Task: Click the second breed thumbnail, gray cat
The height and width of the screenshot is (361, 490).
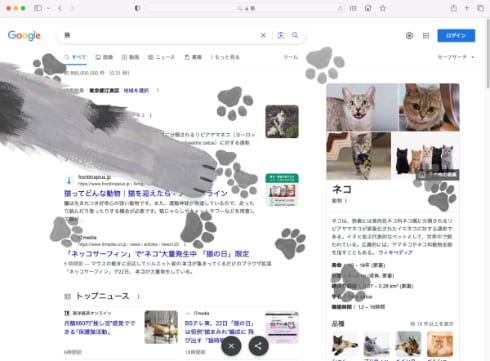Action: tap(376, 344)
